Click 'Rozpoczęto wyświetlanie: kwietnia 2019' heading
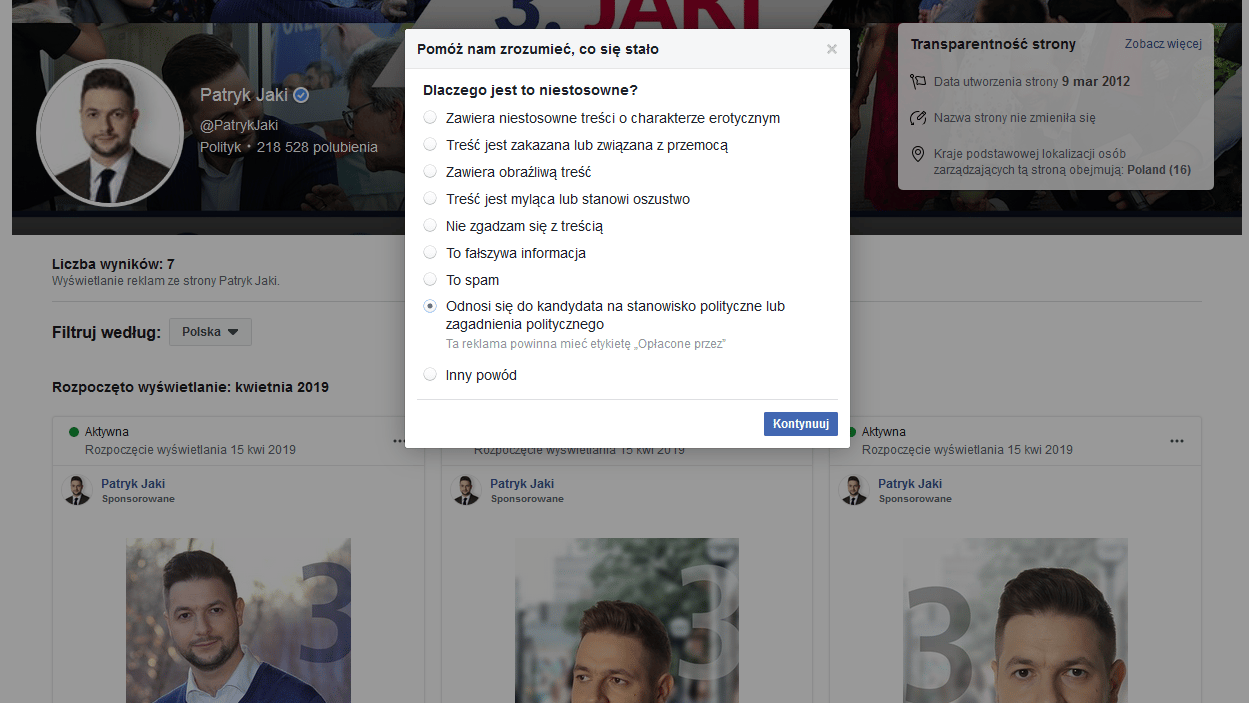Screen dimensions: 1249x703 point(190,387)
